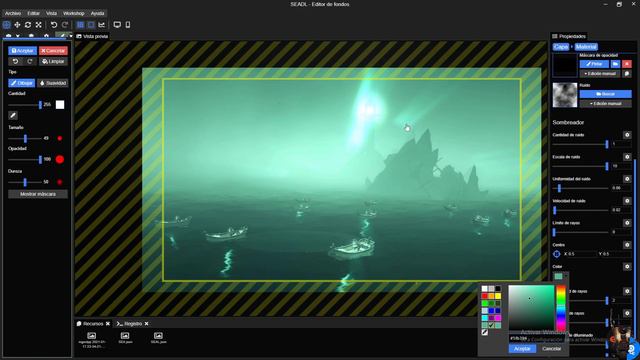Open the Vista menu
640x360 pixels.
(x=51, y=13)
